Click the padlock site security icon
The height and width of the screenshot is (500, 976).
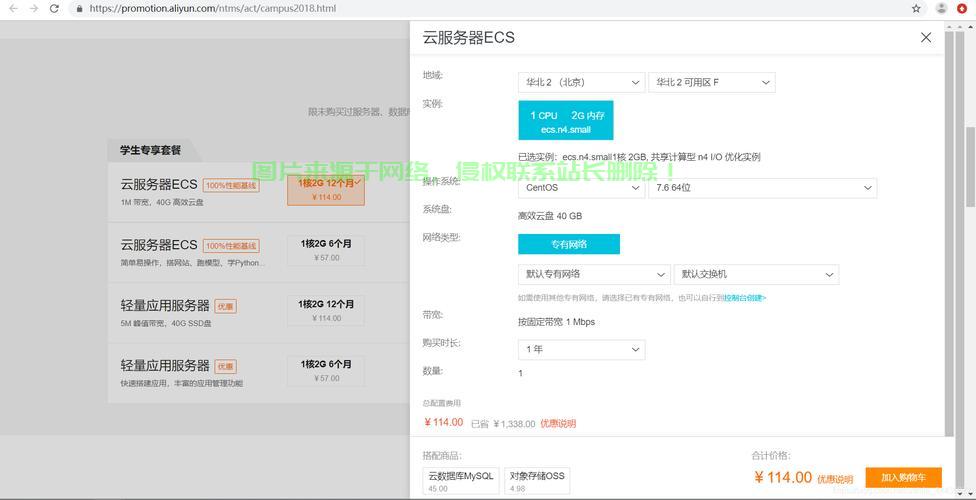[x=79, y=9]
